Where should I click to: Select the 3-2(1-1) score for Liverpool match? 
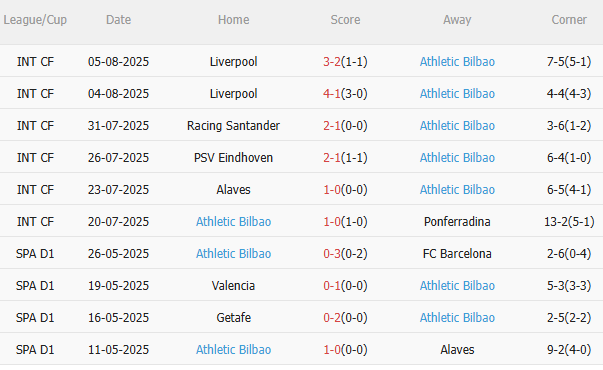[345, 62]
